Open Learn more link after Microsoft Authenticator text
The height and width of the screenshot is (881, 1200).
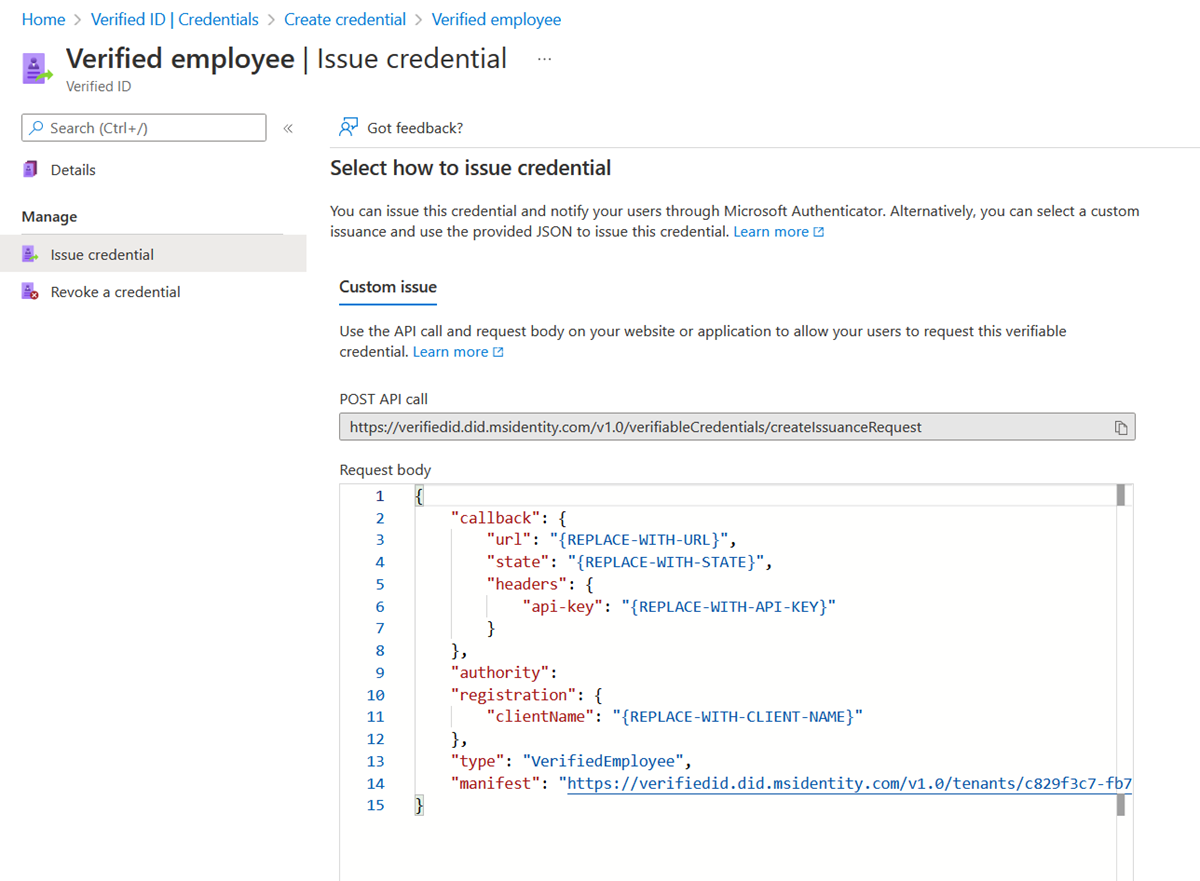click(x=779, y=232)
